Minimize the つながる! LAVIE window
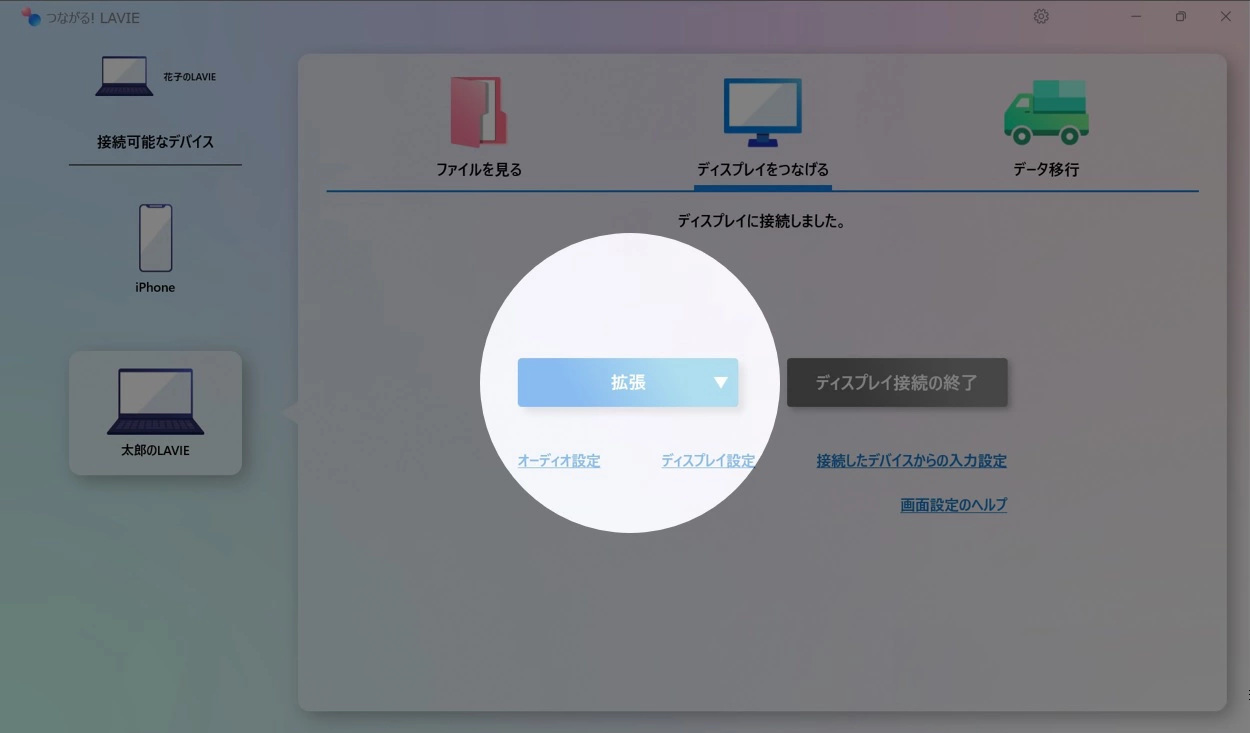 [1136, 17]
